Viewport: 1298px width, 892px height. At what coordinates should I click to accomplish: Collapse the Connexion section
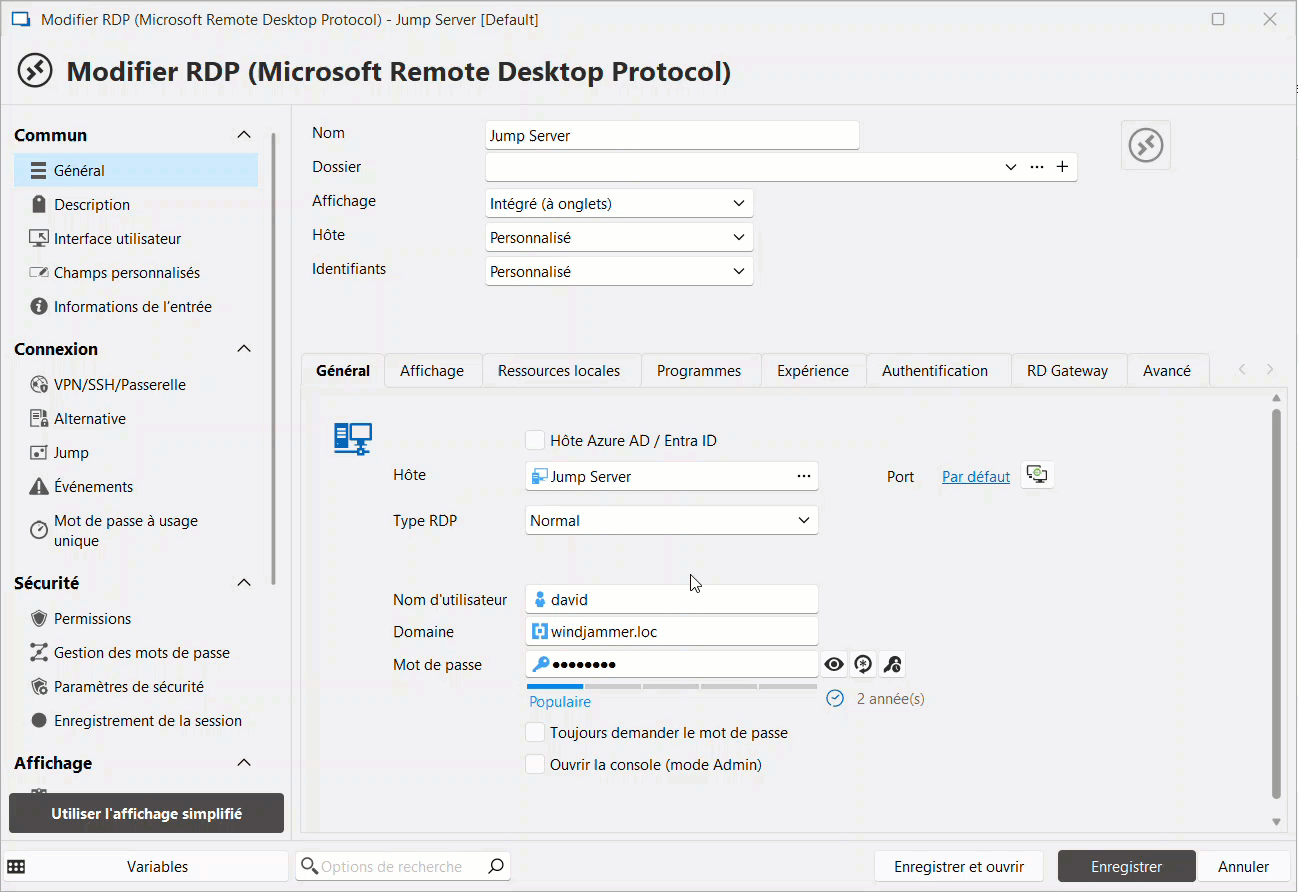click(x=243, y=349)
